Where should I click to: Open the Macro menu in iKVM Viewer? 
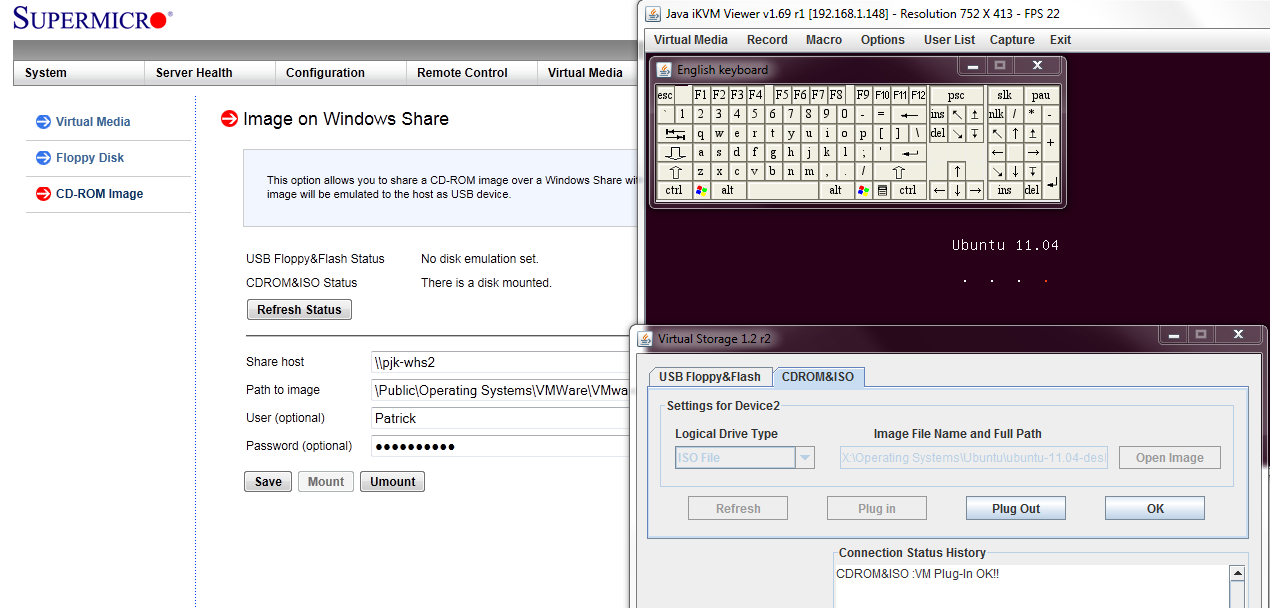coord(824,40)
